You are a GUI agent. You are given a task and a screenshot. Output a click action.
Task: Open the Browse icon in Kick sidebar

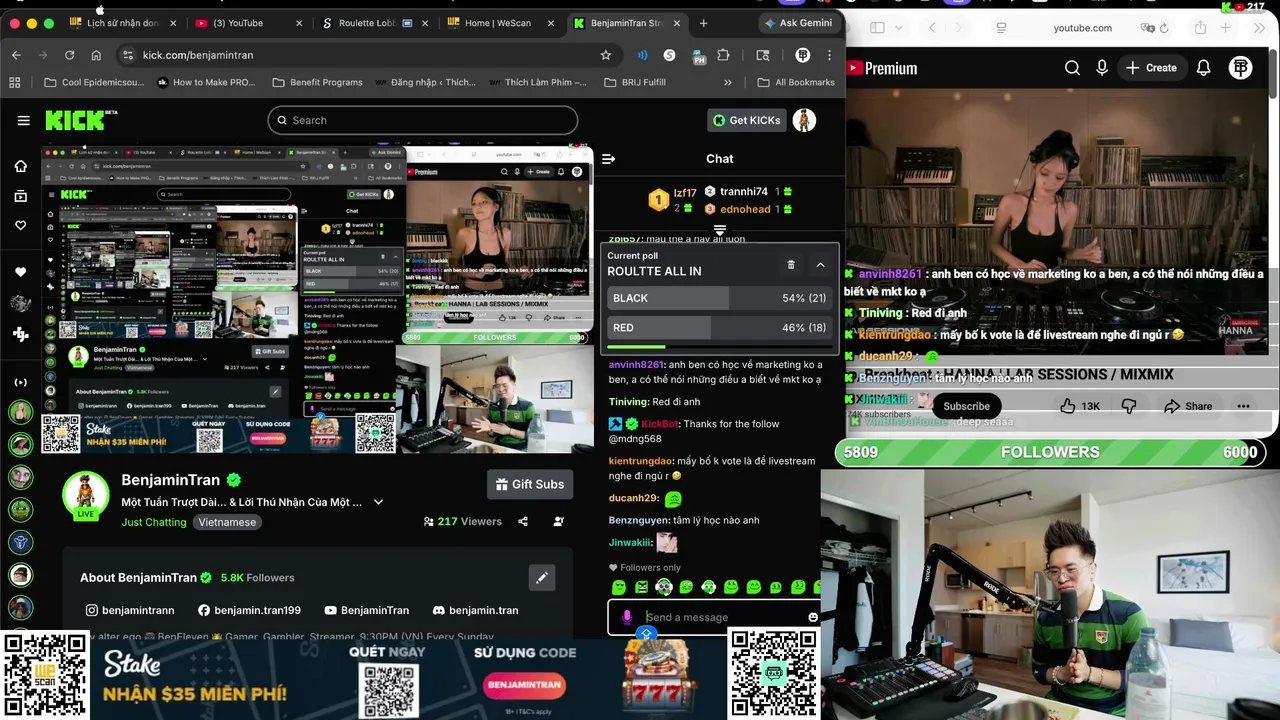(20, 196)
